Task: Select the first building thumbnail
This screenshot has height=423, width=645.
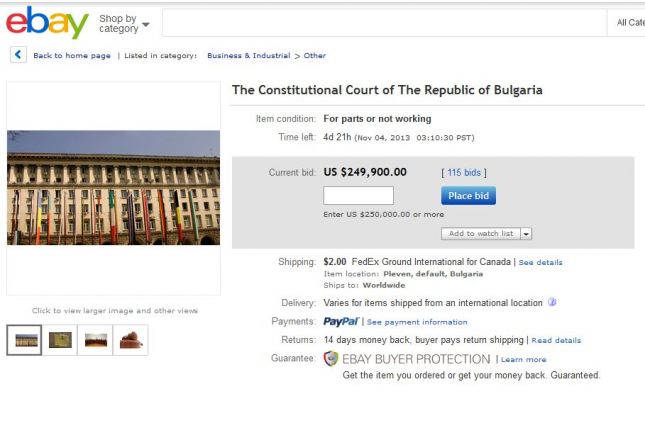Action: 24,340
